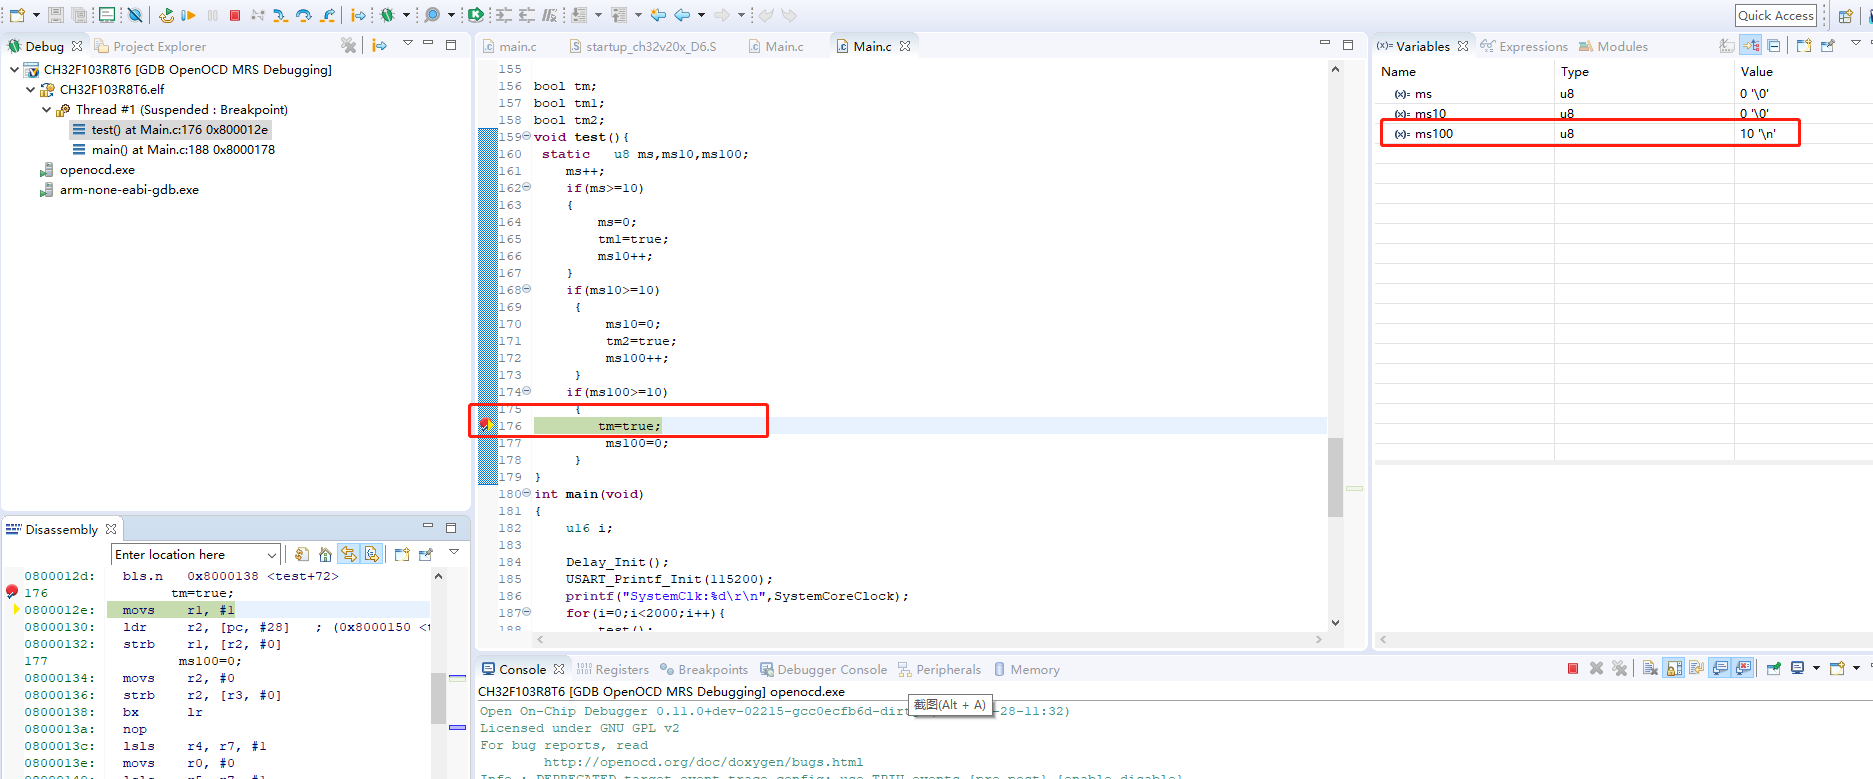Click the editor vertical scrollbar thumb
Screen dimensions: 1873x779
pos(1335,477)
